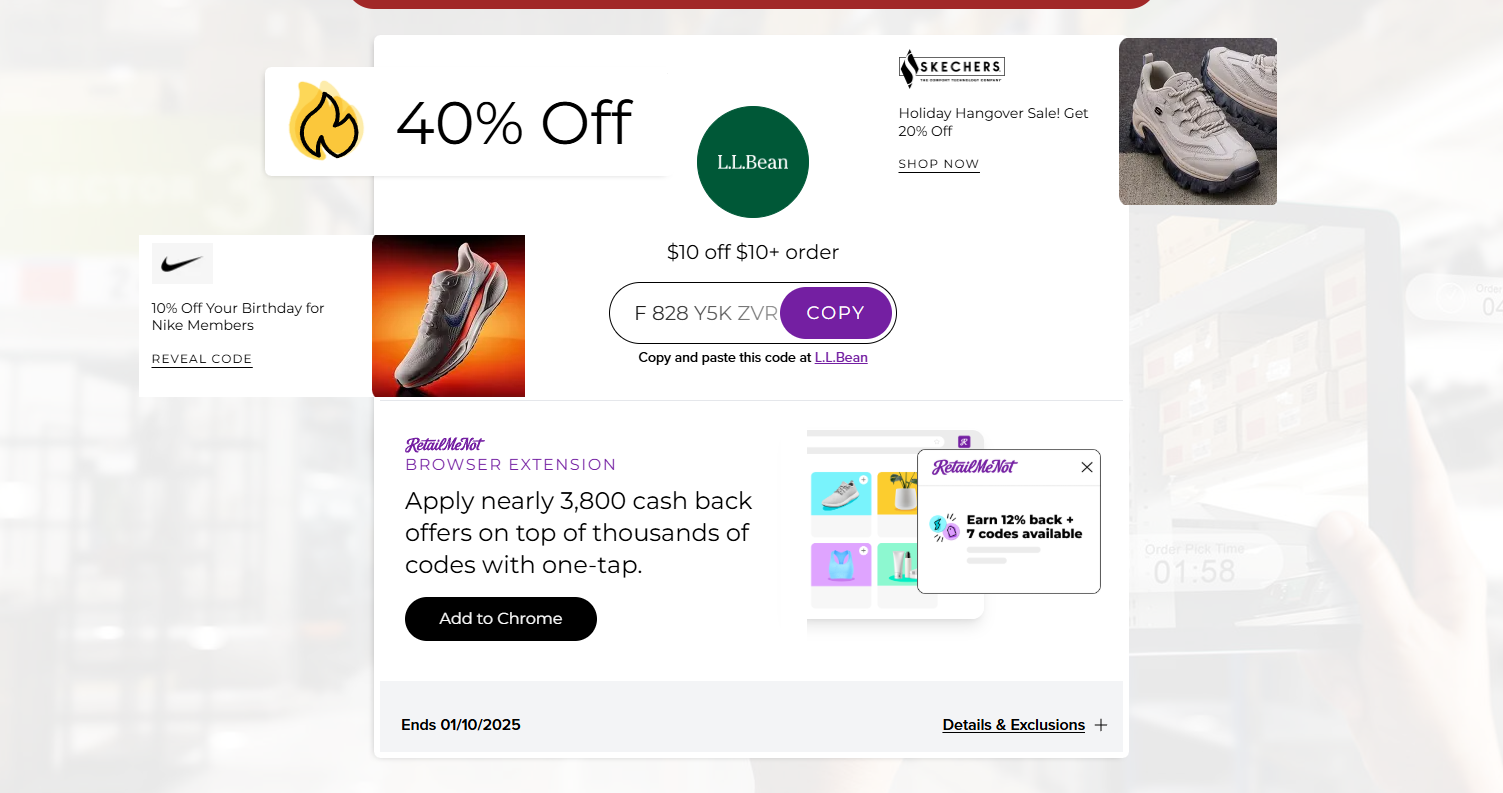1503x793 pixels.
Task: Copy the L.L.Bean coupon code
Action: [835, 313]
